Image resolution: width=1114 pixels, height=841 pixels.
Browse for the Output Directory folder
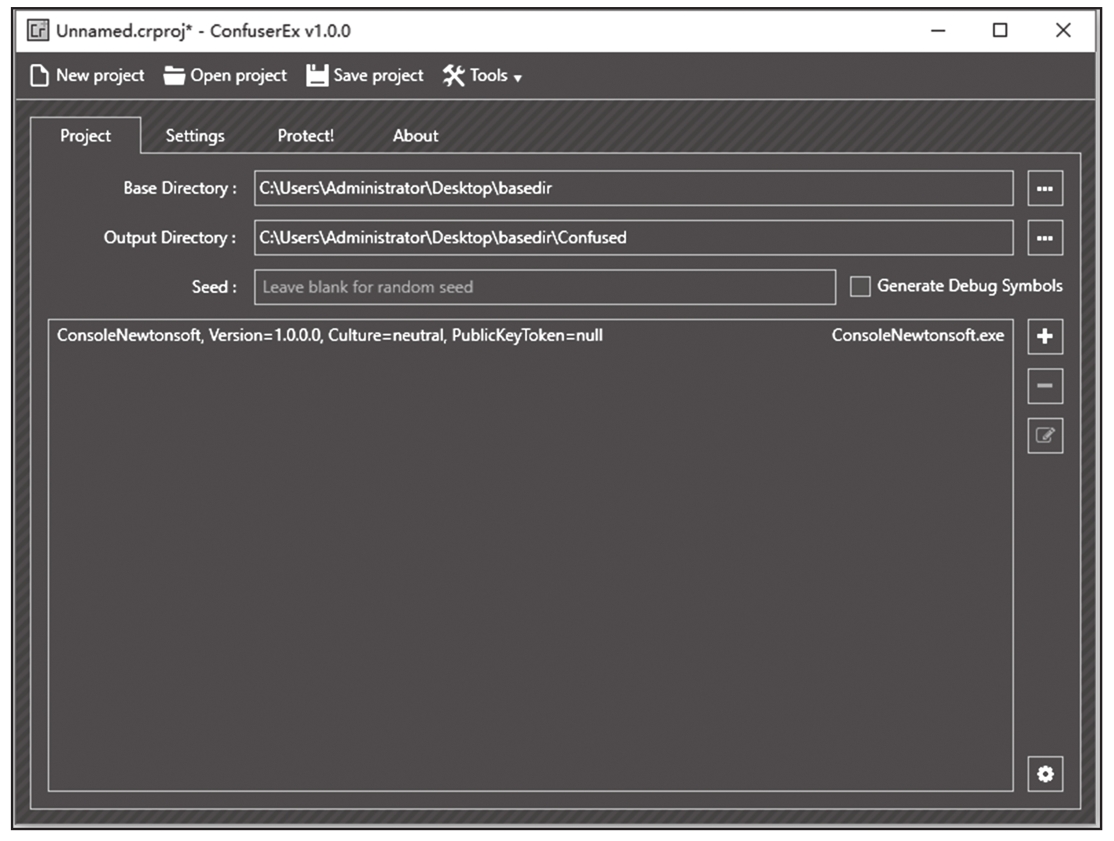point(1045,238)
